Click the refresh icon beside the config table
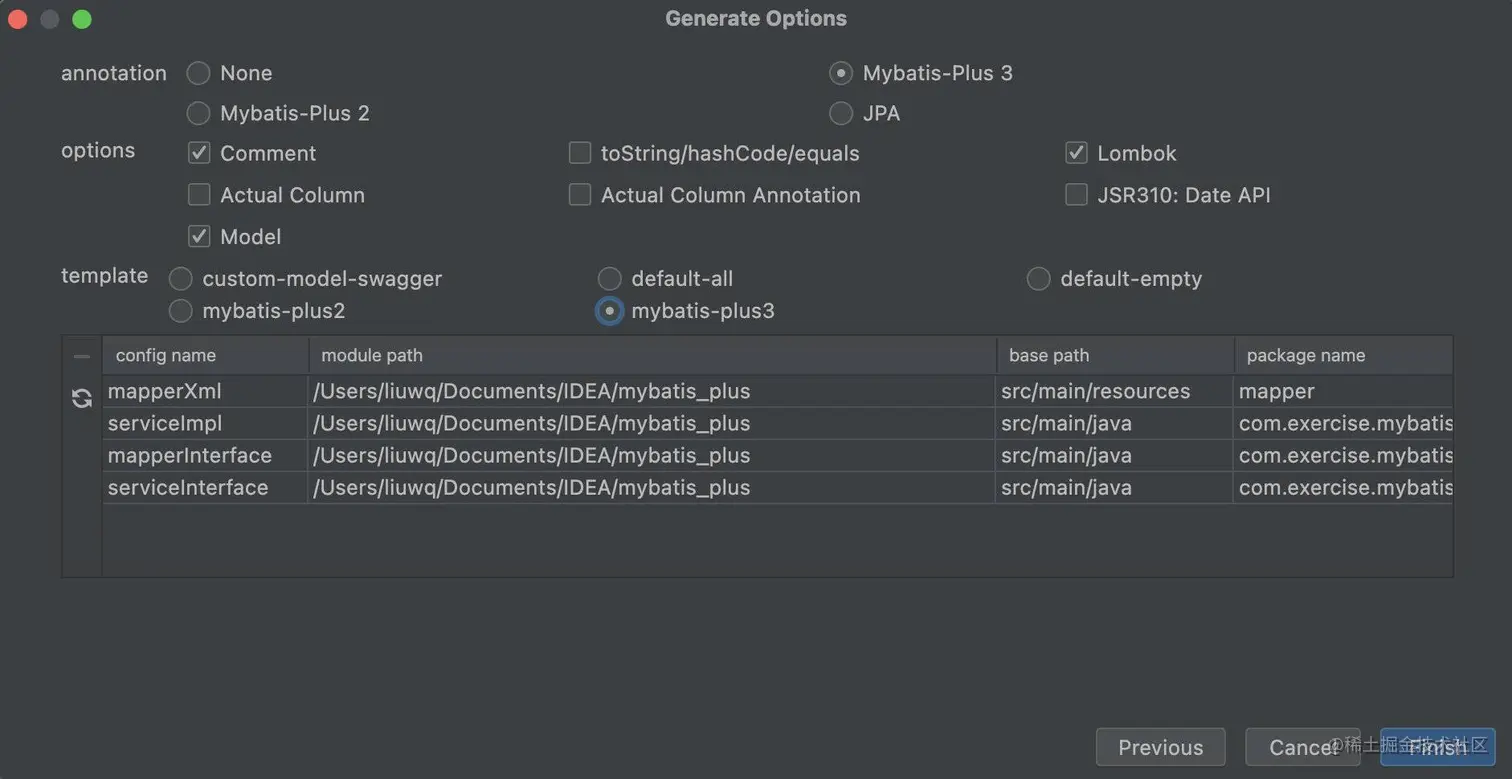The height and width of the screenshot is (779, 1512). (82, 398)
